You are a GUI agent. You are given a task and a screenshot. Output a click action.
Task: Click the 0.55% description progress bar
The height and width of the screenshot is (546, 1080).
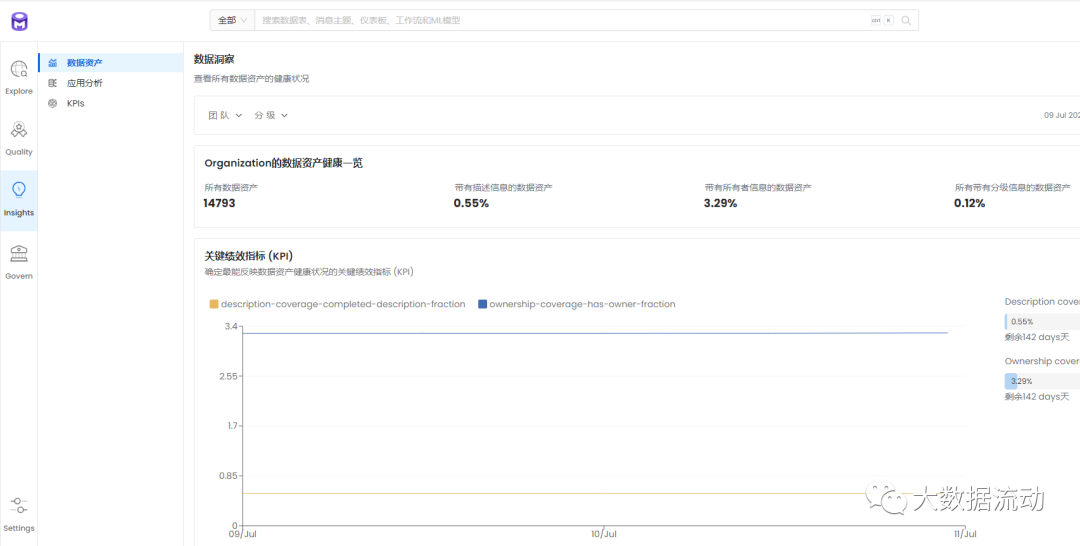click(x=1042, y=322)
